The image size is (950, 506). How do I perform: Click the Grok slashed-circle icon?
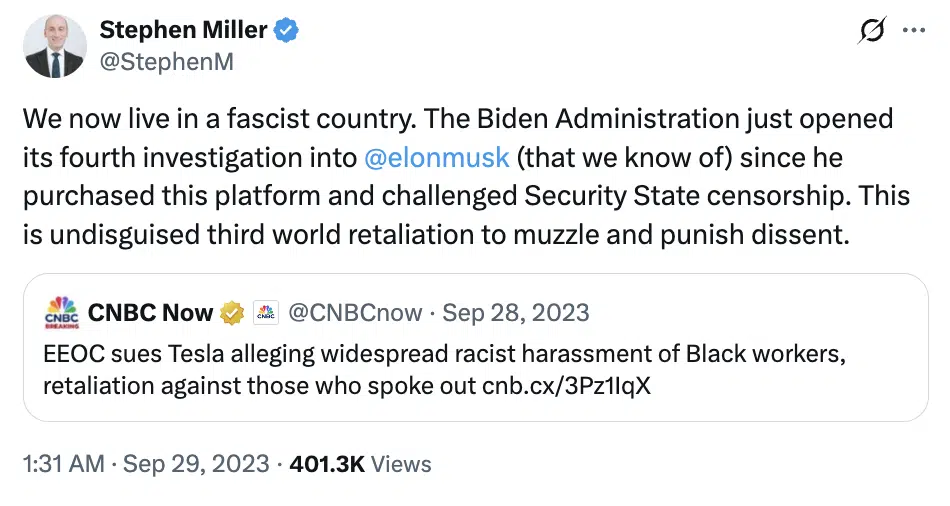click(871, 32)
